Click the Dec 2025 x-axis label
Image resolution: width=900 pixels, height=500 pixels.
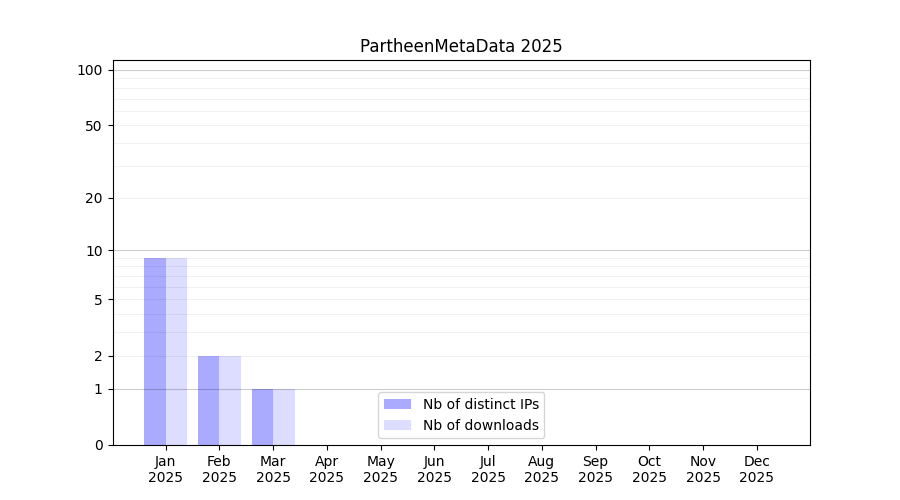pos(756,469)
